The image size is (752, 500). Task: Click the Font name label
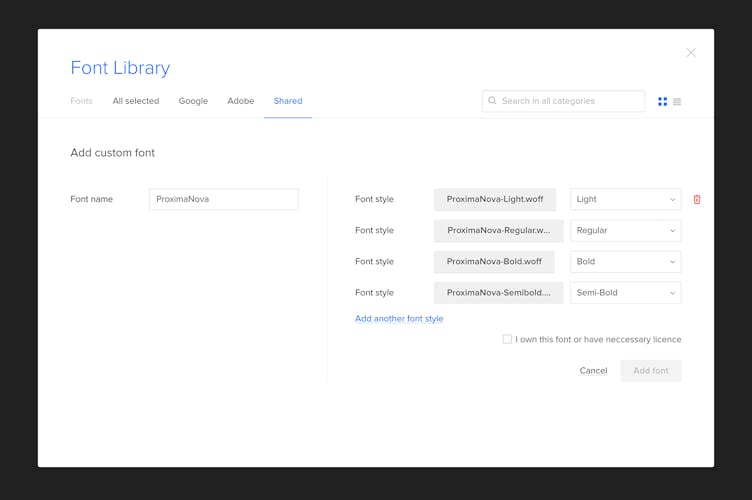(x=92, y=199)
